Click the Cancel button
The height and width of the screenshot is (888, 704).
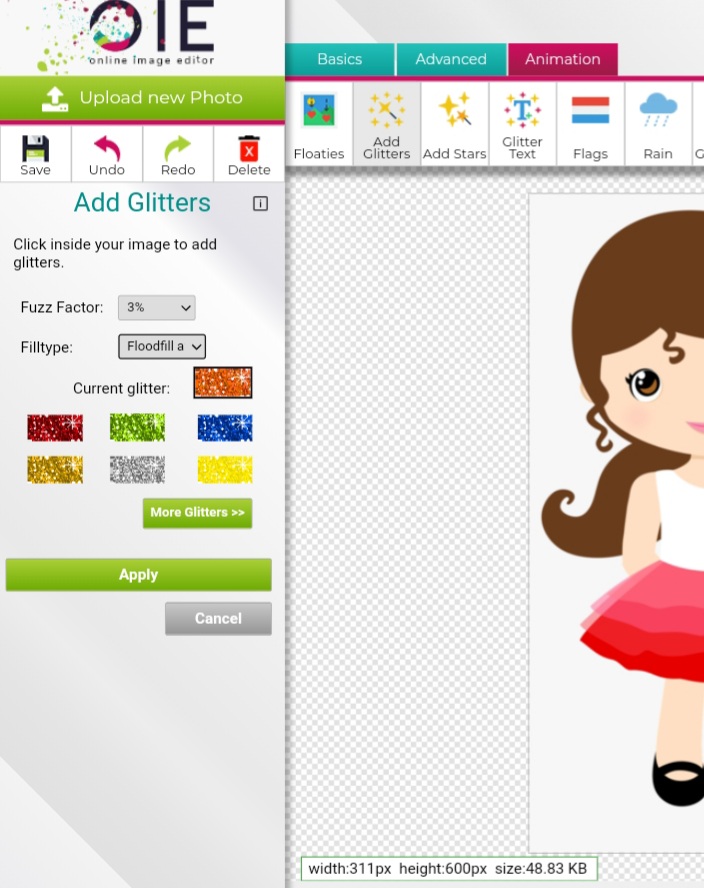coord(218,618)
